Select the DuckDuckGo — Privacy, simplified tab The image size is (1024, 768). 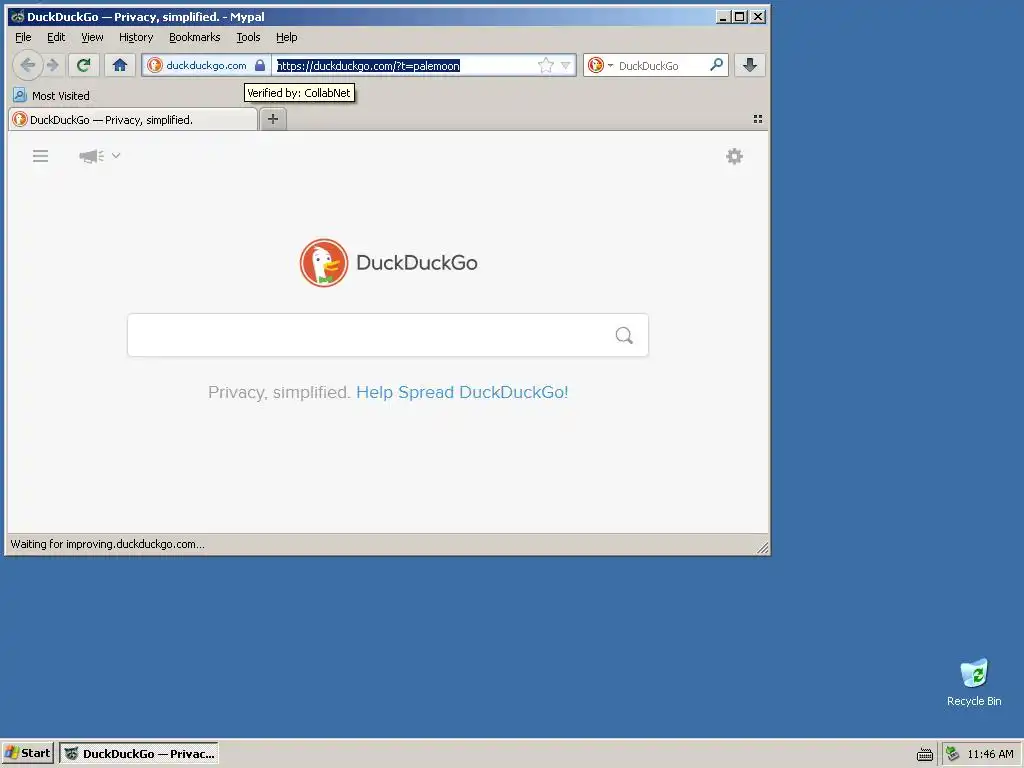click(x=133, y=120)
